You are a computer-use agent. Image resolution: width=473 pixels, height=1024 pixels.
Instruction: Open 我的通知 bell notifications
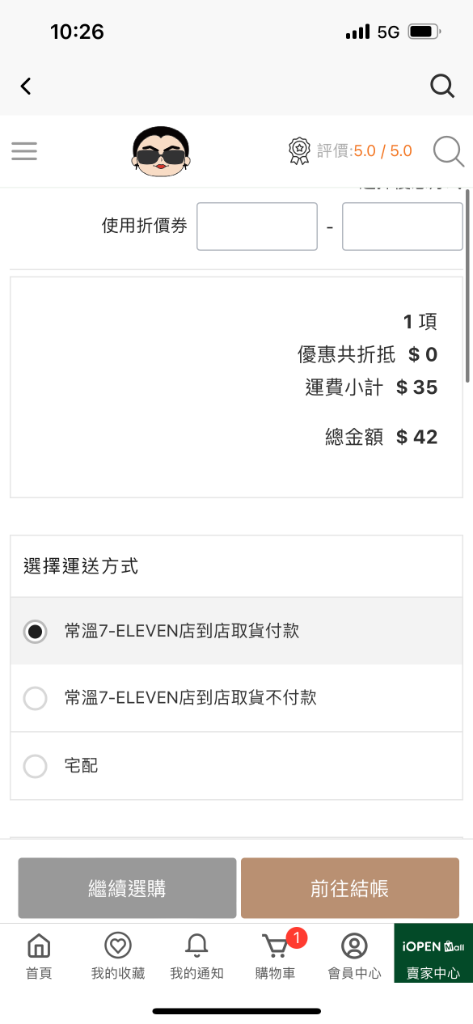197,955
